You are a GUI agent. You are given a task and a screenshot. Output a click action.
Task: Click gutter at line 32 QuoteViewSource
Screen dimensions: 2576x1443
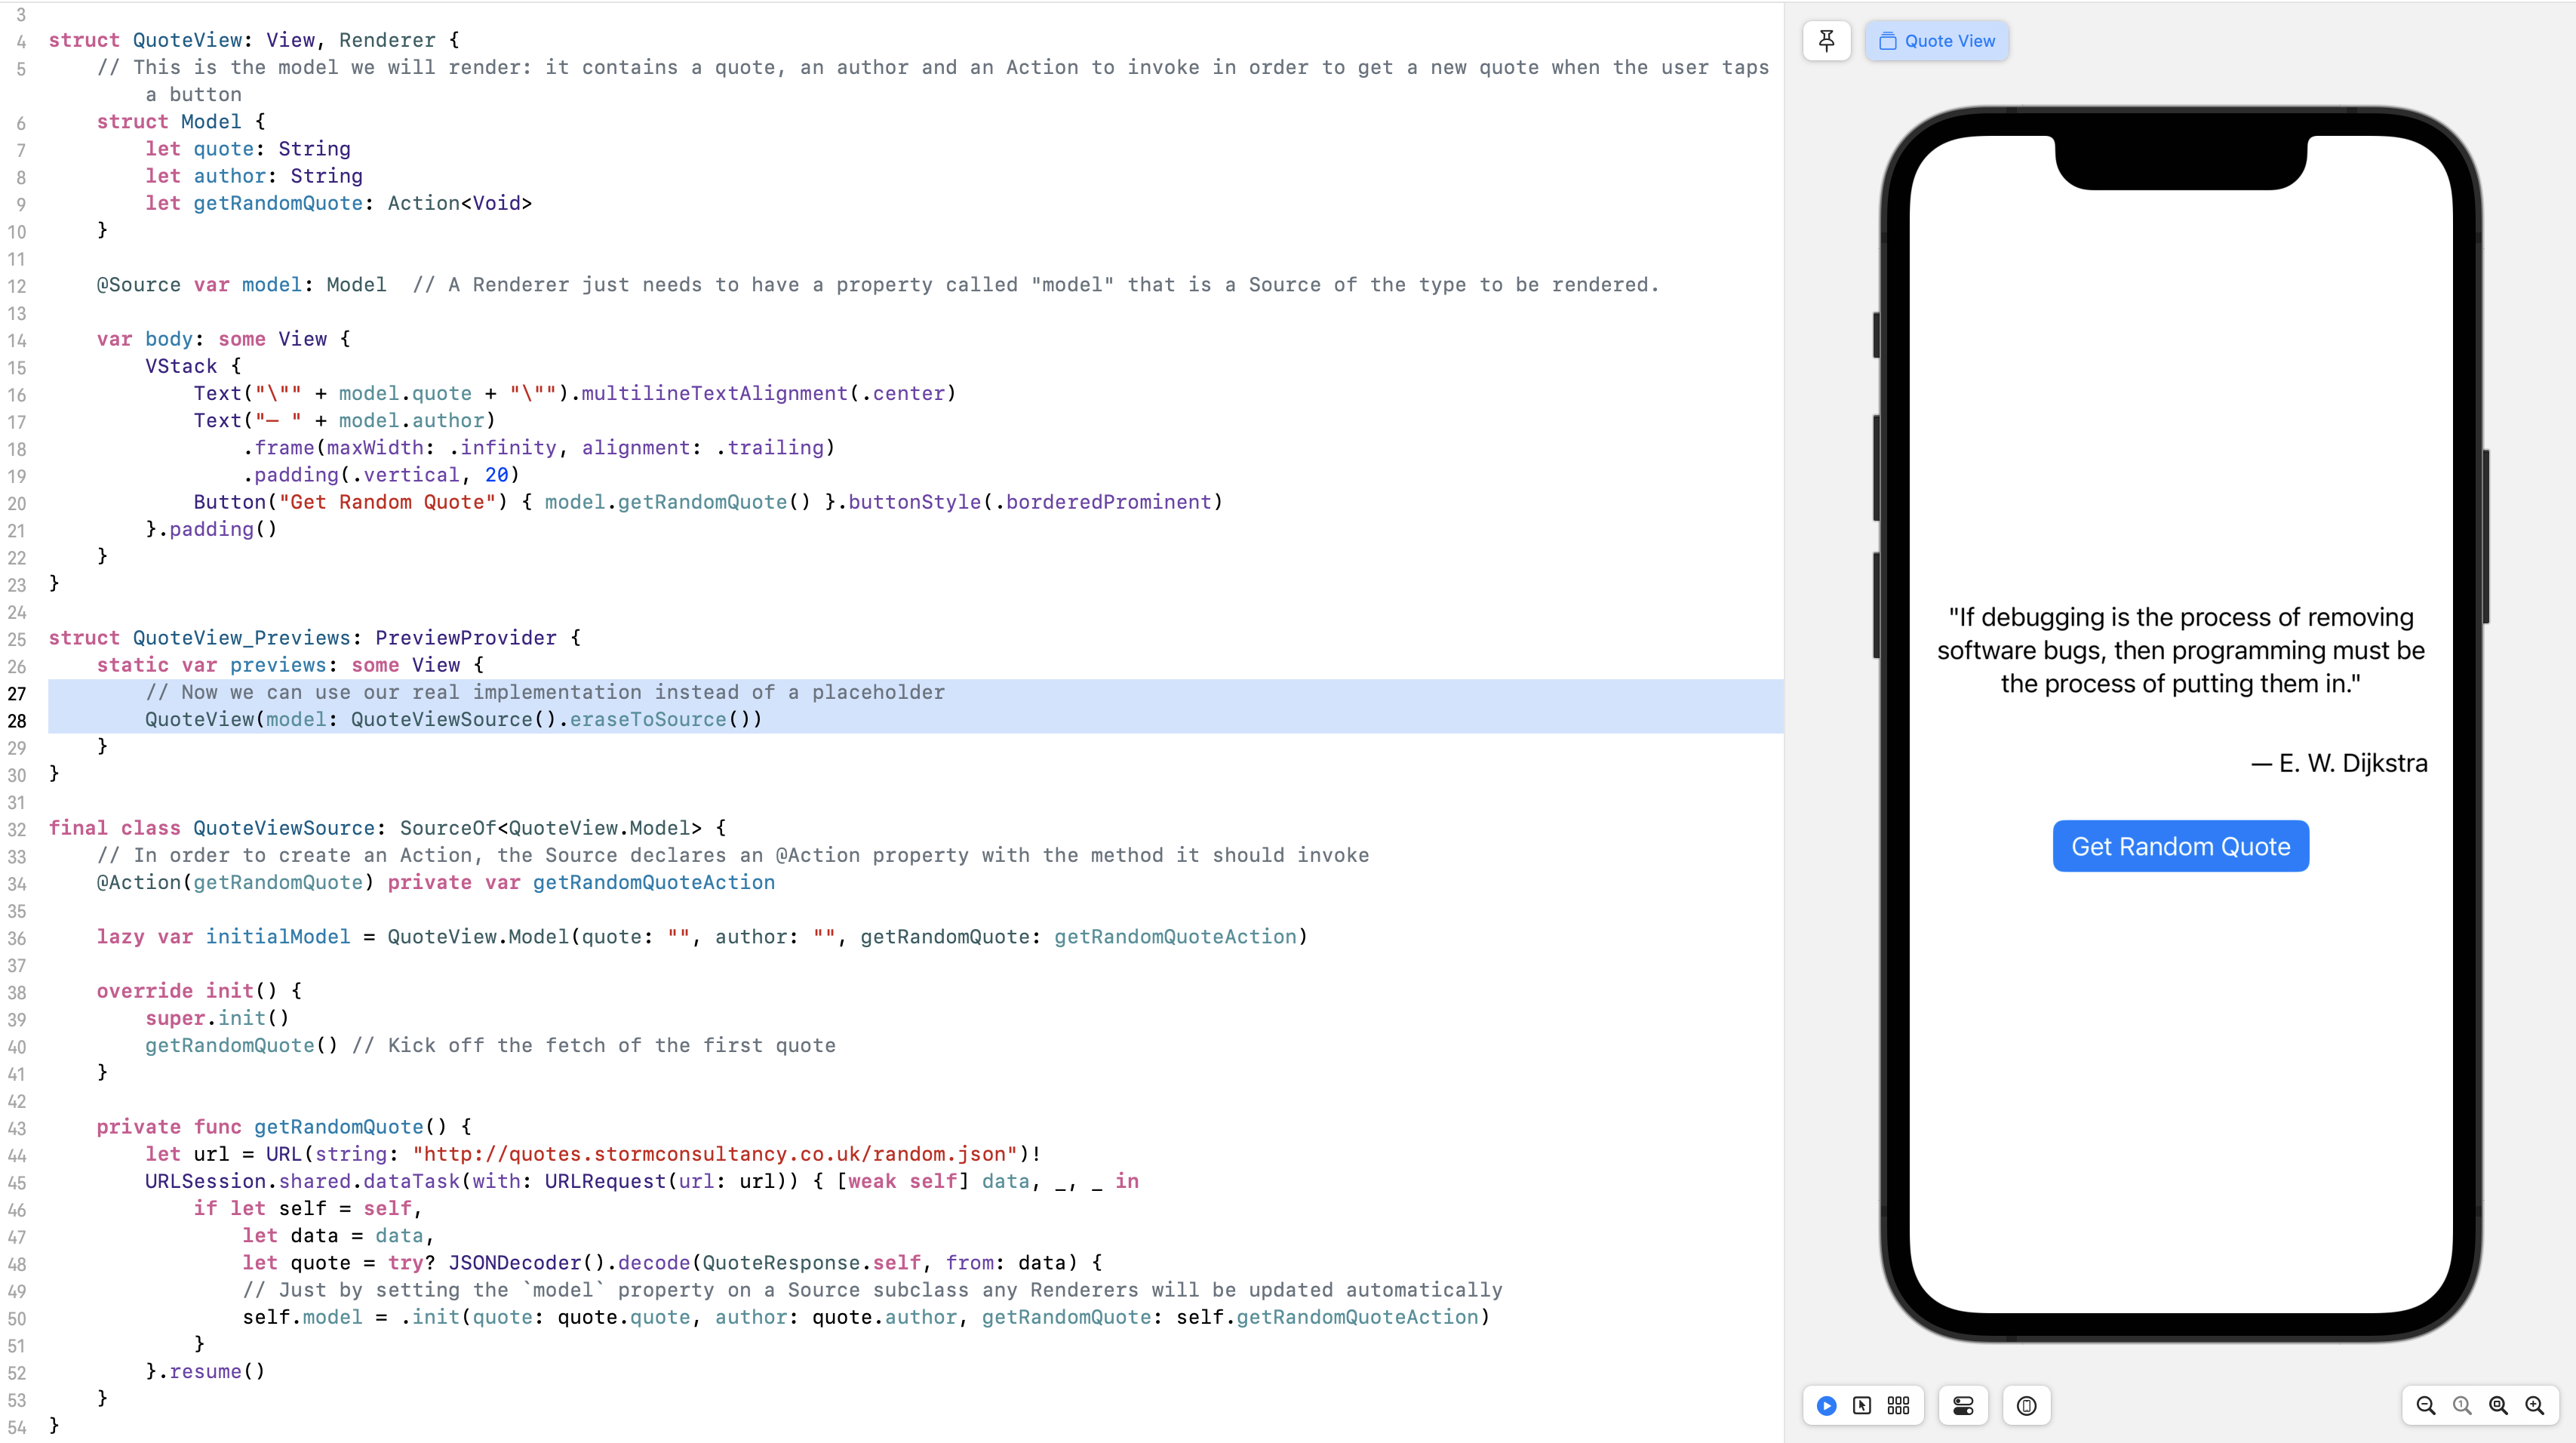point(17,829)
